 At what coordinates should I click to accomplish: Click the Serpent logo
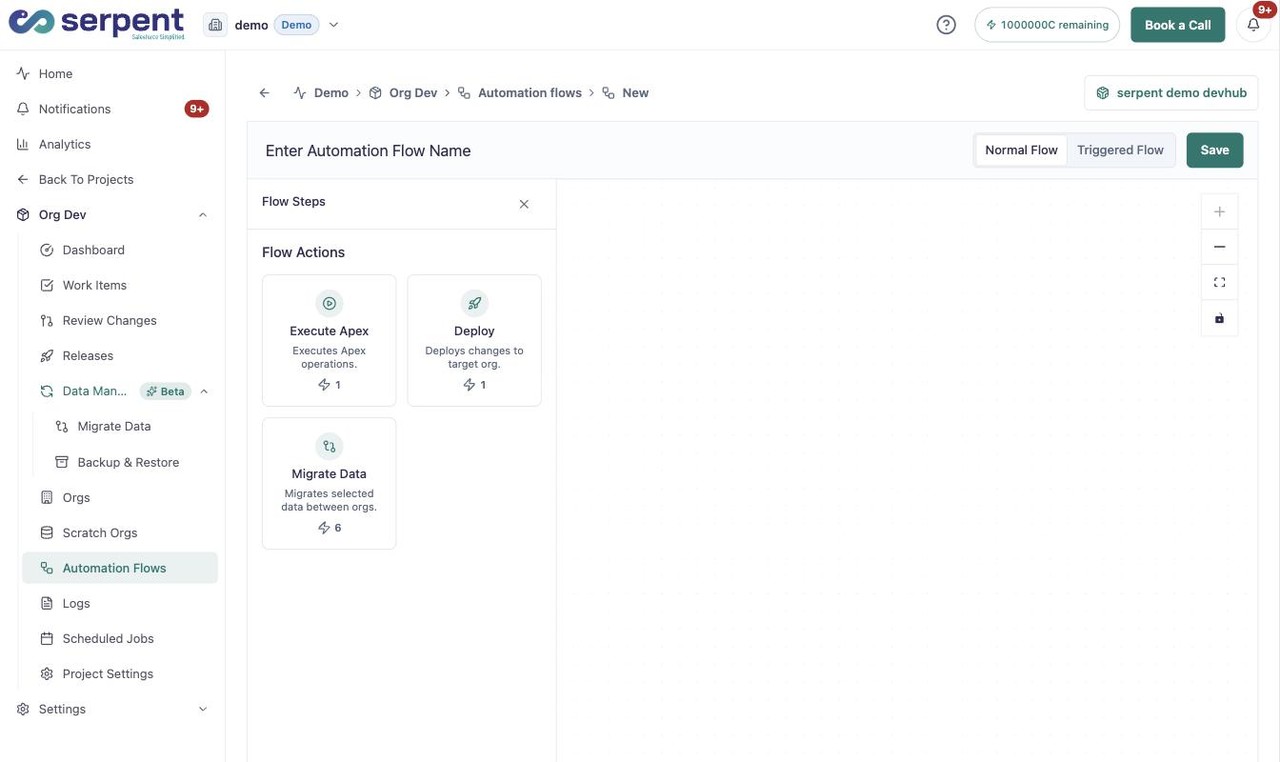point(97,24)
